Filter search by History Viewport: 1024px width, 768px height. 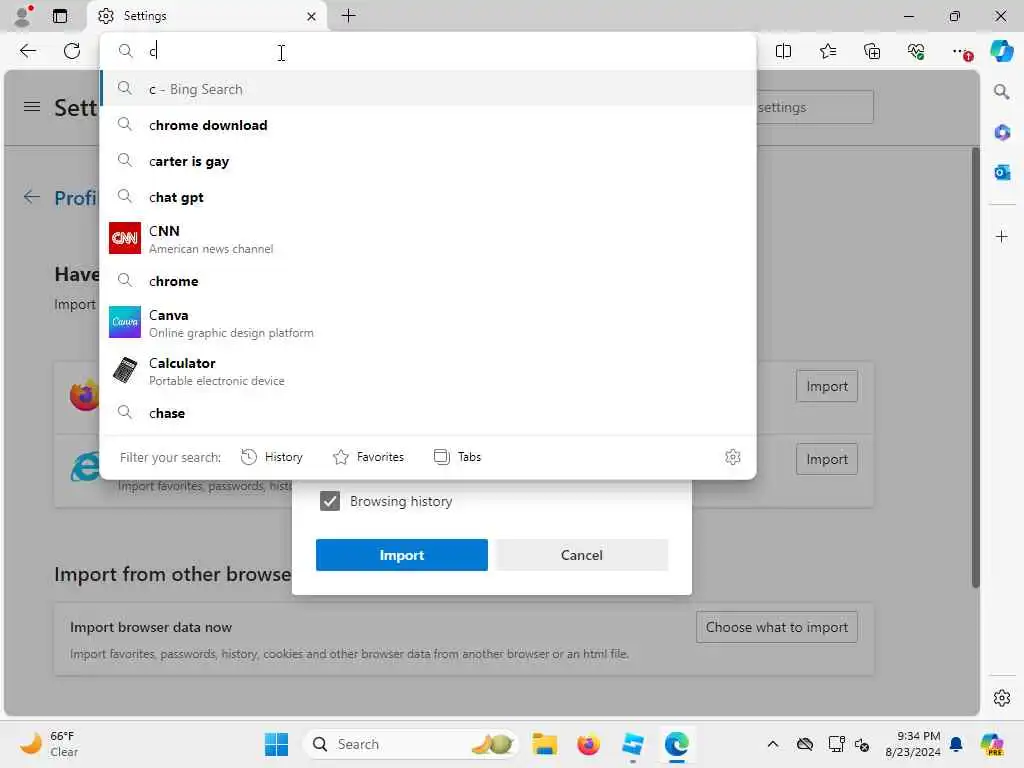point(272,457)
